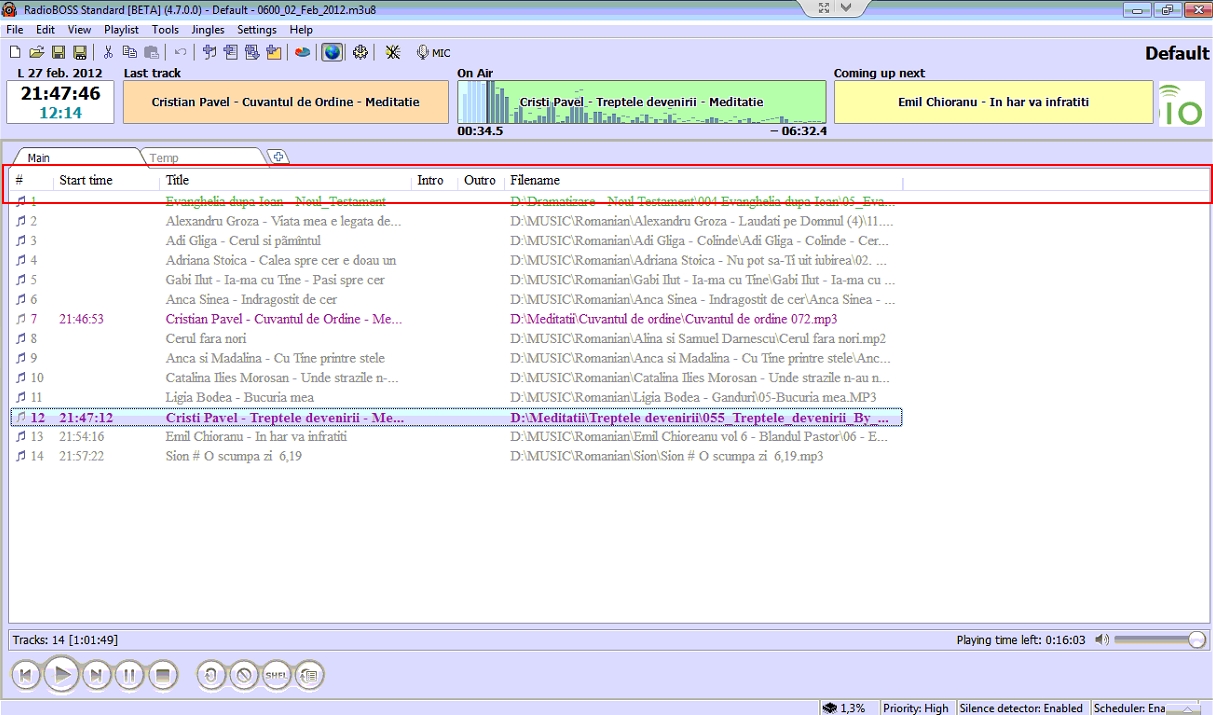Open the Edit menu
This screenshot has width=1213, height=715.
(x=45, y=30)
